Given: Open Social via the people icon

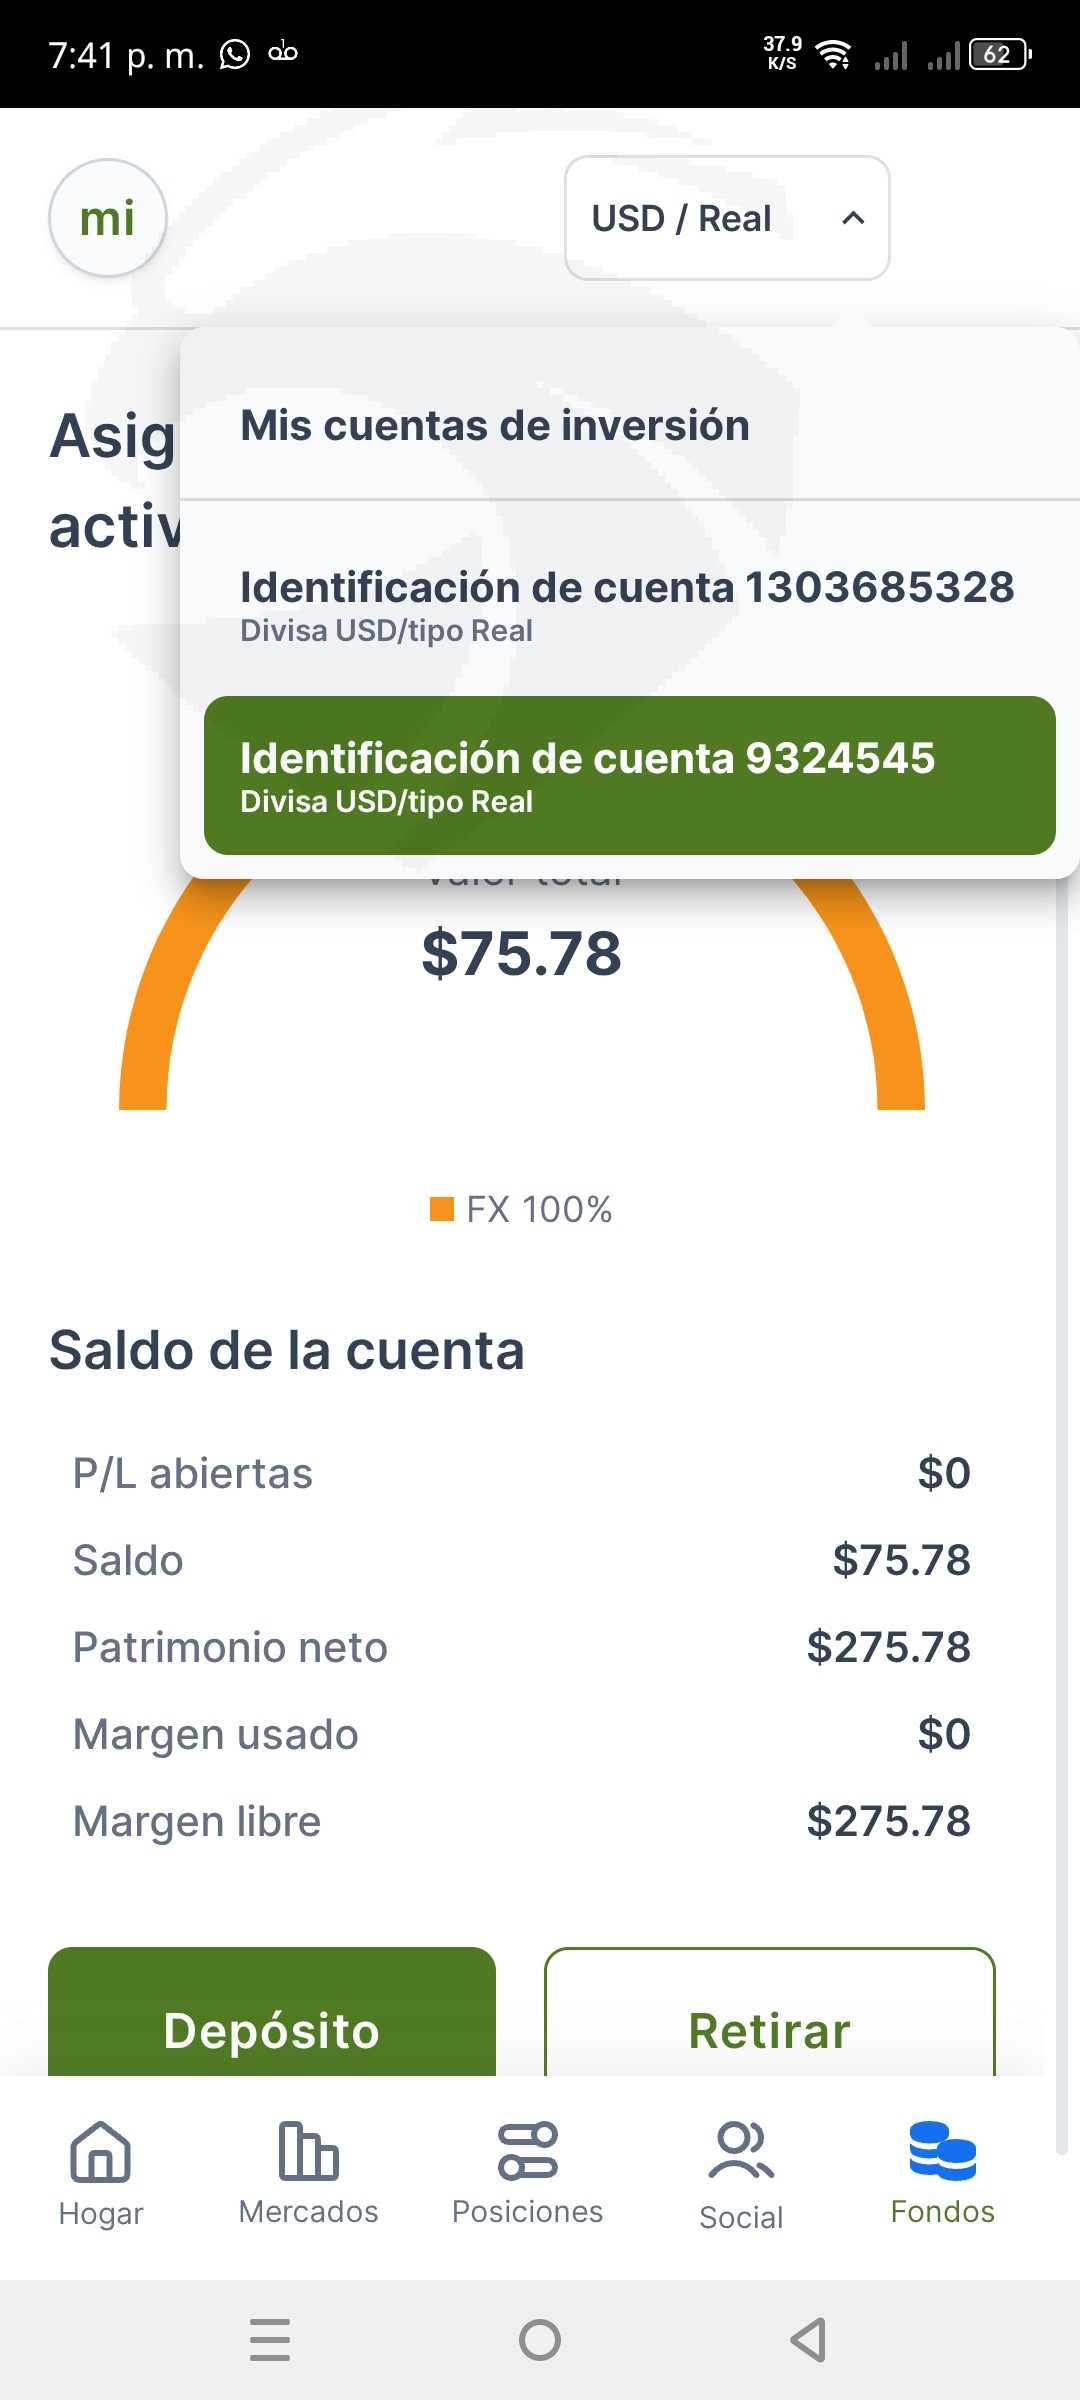Looking at the screenshot, I should (x=741, y=2150).
